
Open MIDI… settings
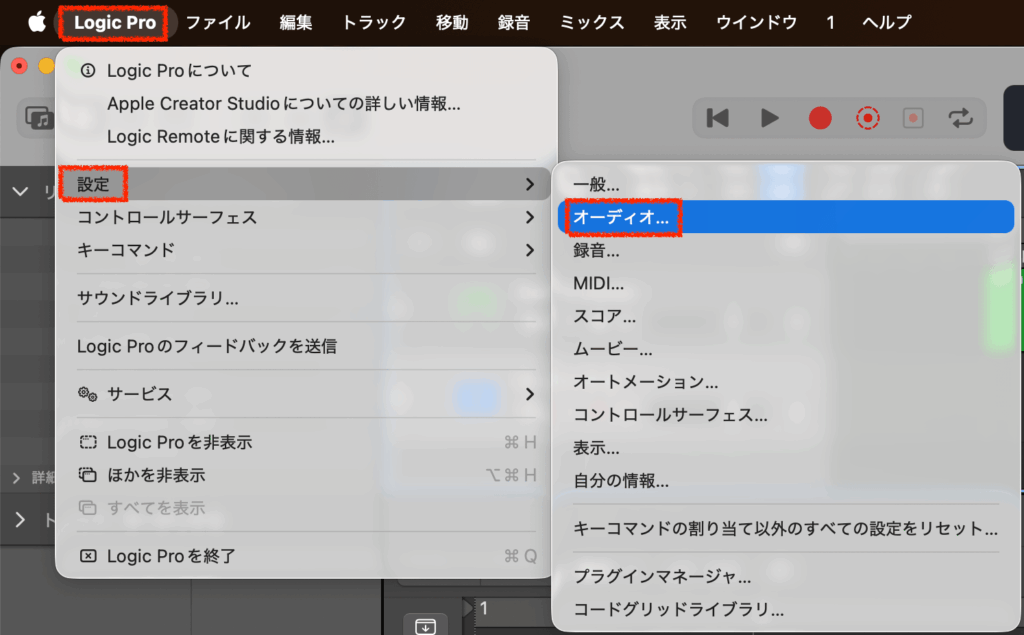[786, 284]
